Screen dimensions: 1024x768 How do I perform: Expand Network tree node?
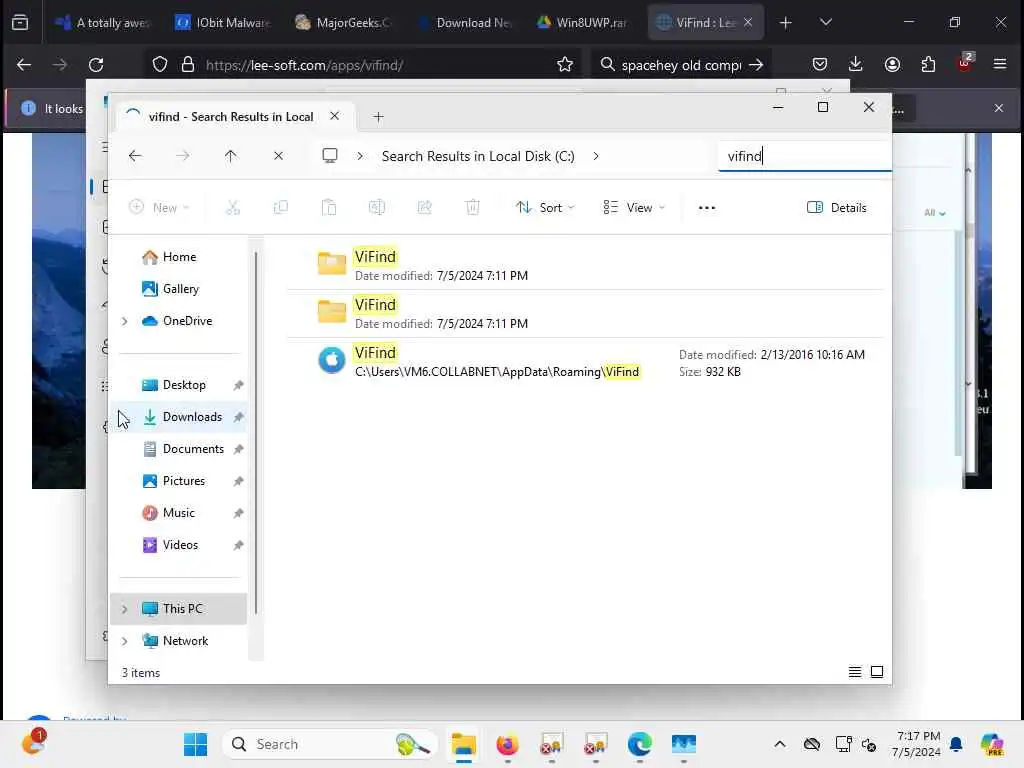[x=125, y=641]
